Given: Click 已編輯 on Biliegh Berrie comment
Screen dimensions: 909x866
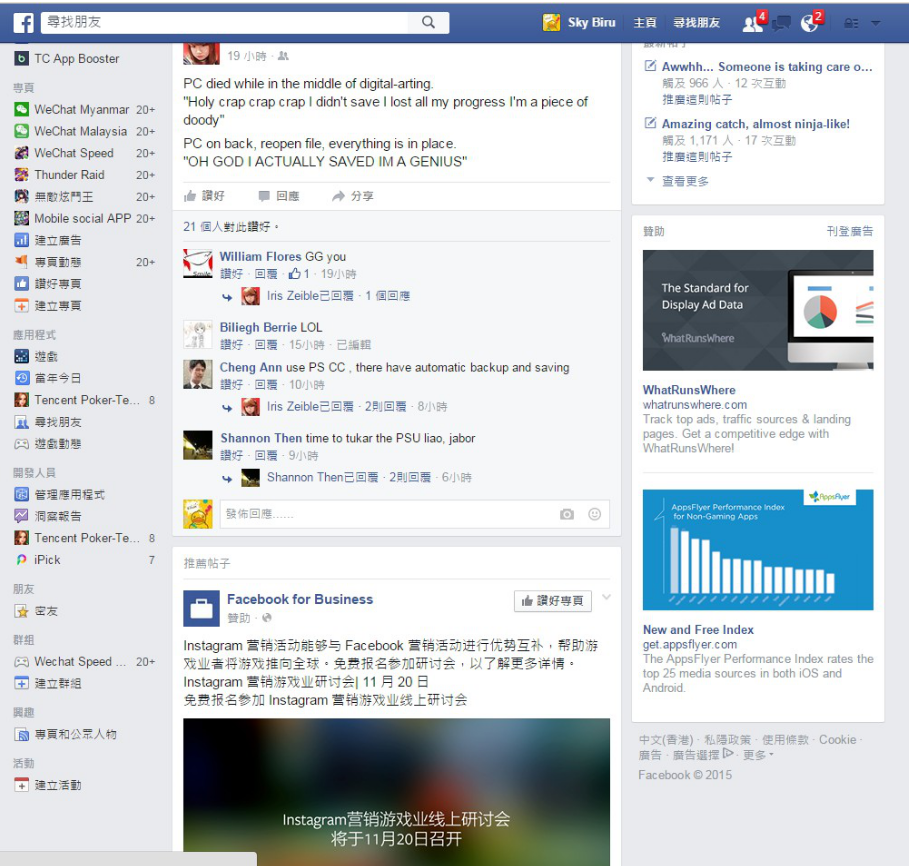Looking at the screenshot, I should pos(354,345).
